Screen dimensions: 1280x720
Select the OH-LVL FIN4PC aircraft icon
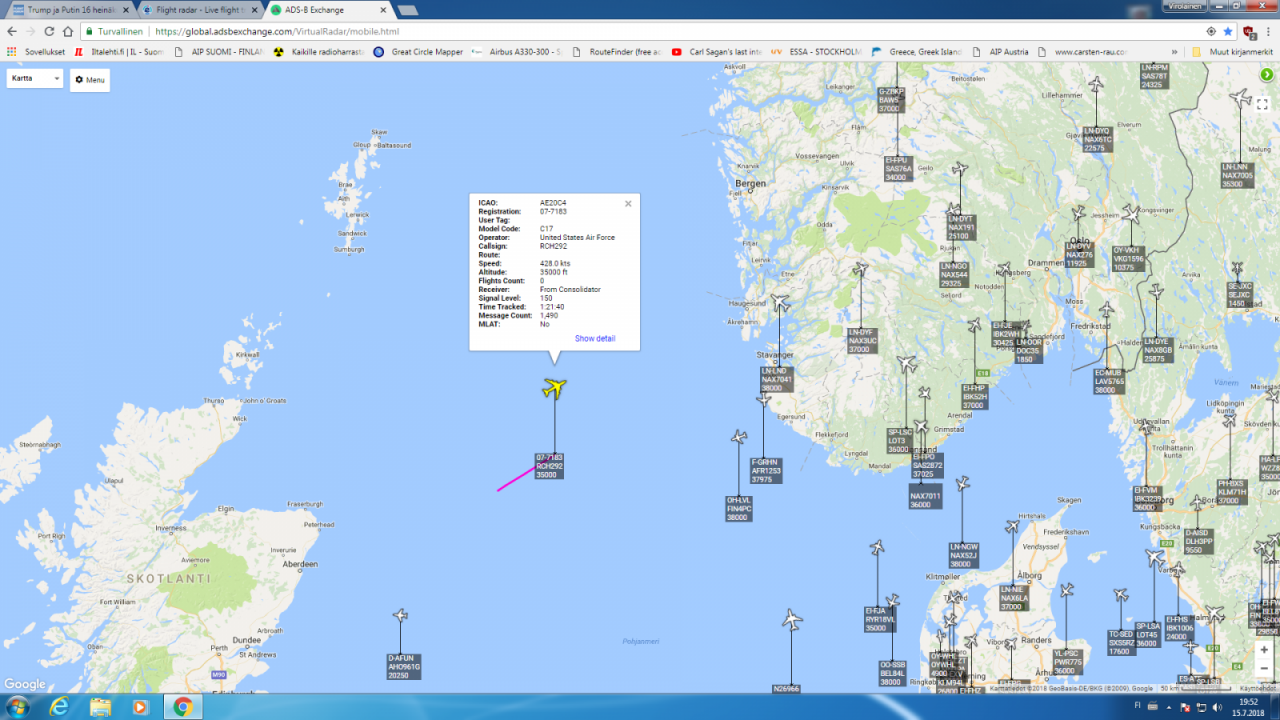pyautogui.click(x=739, y=437)
